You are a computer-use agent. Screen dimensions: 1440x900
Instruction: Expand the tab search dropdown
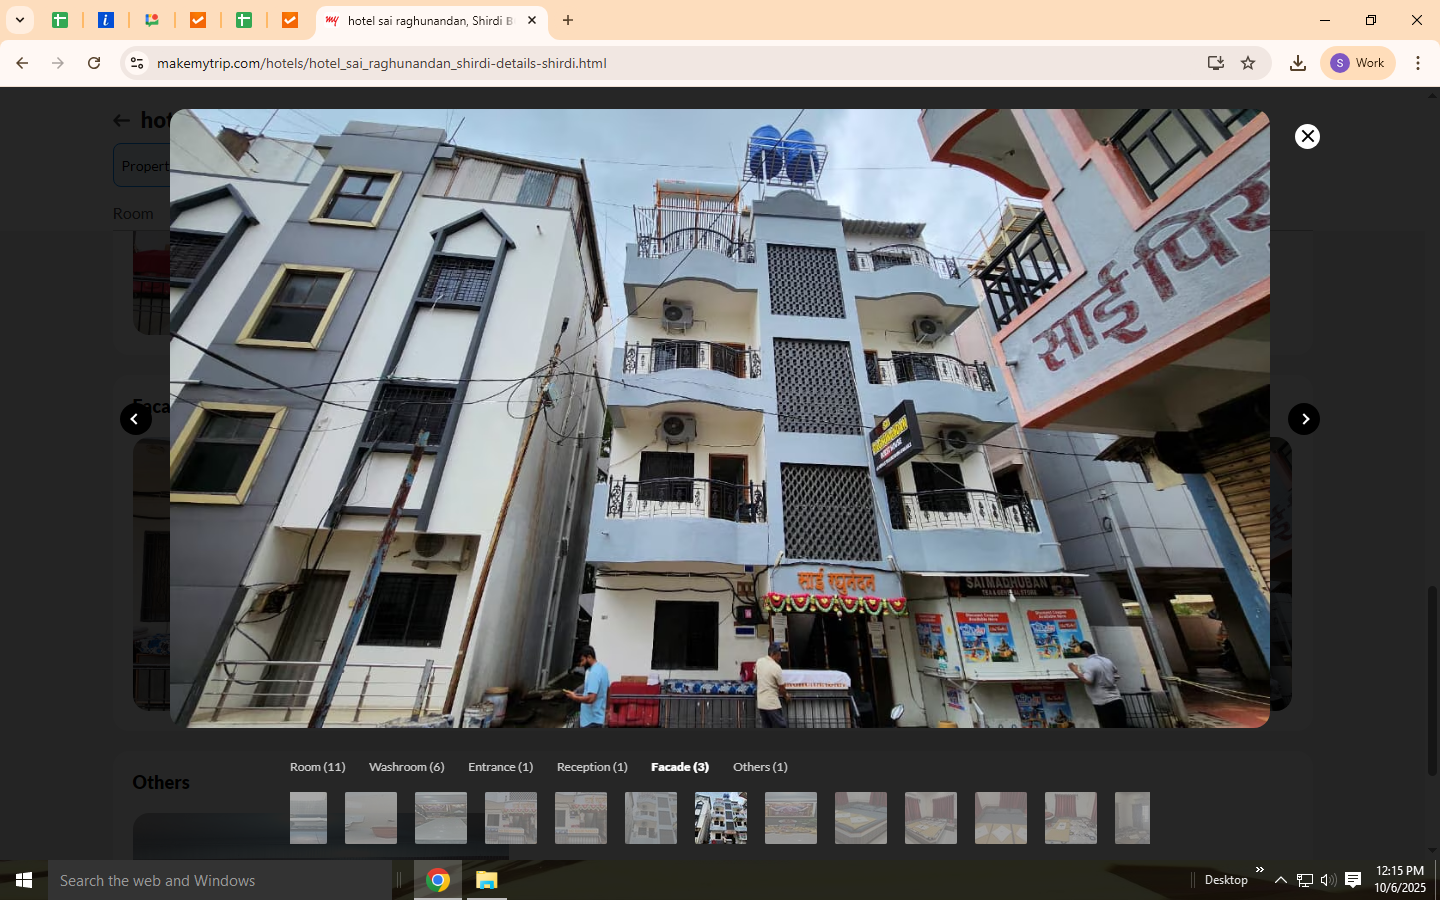click(19, 20)
